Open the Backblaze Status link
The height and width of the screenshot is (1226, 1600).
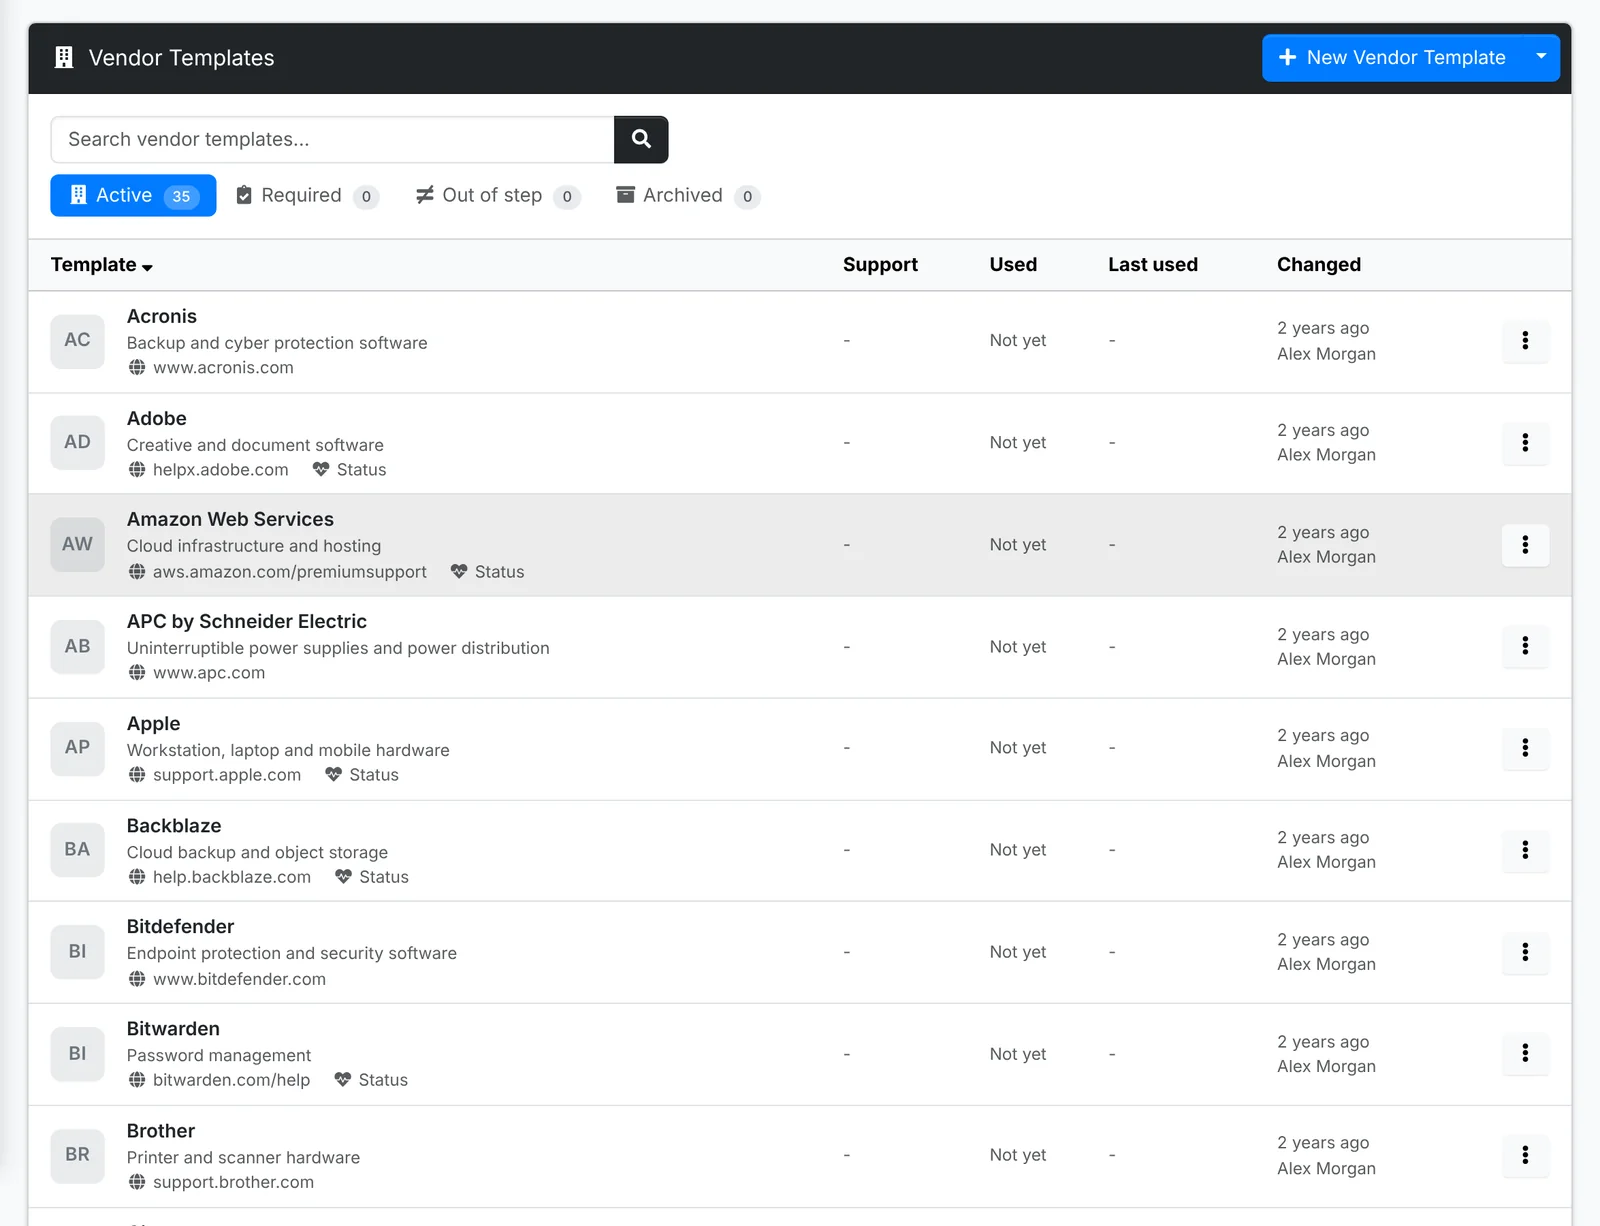372,877
